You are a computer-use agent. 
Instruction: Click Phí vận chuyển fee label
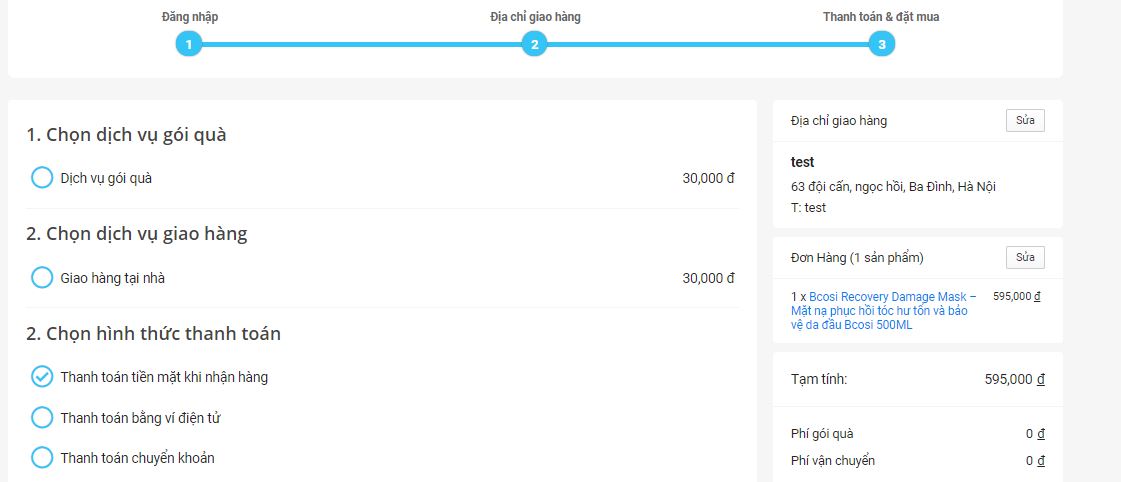point(833,461)
